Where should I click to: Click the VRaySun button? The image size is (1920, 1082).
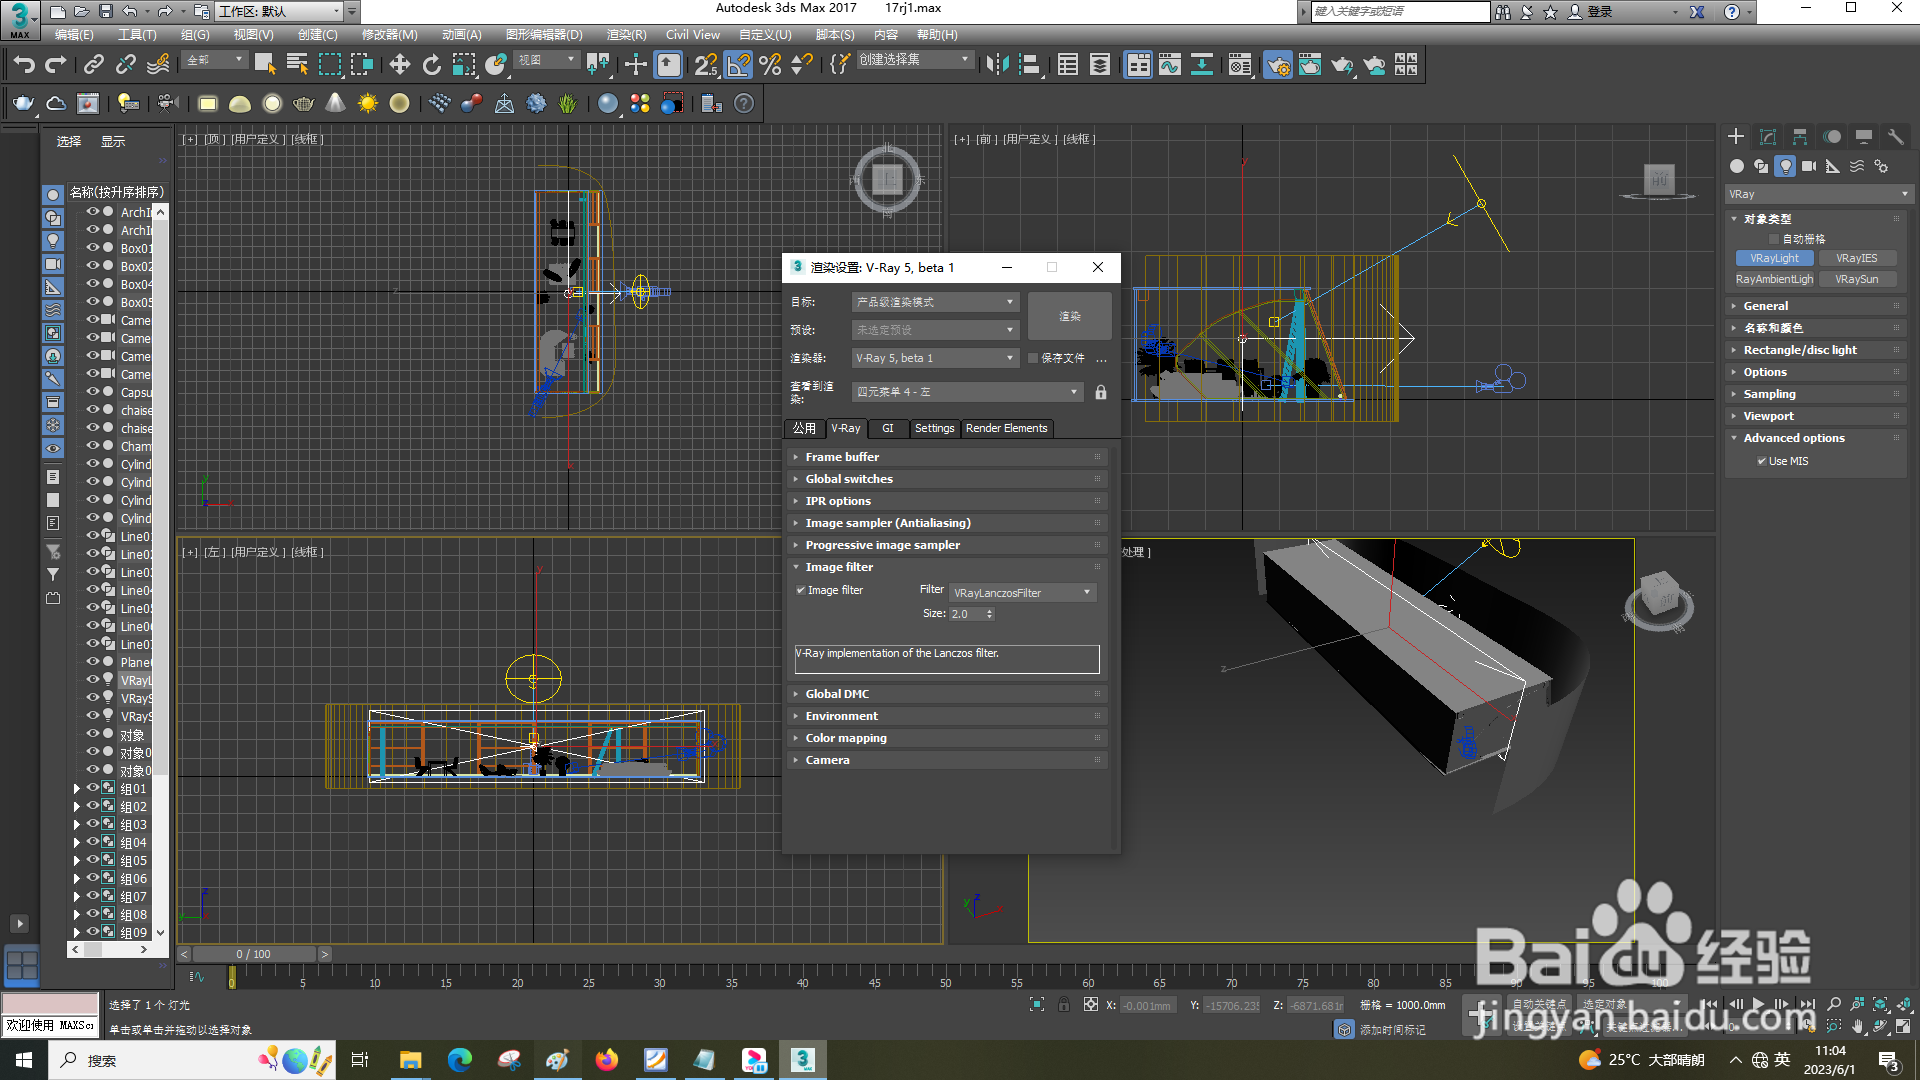[1856, 279]
